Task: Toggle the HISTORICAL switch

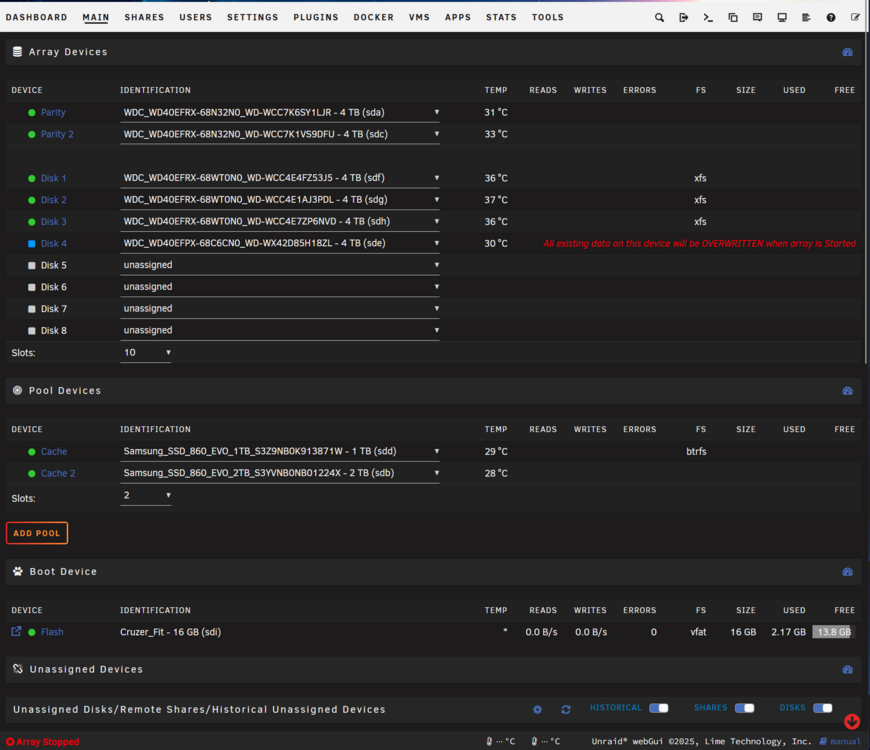Action: (659, 708)
